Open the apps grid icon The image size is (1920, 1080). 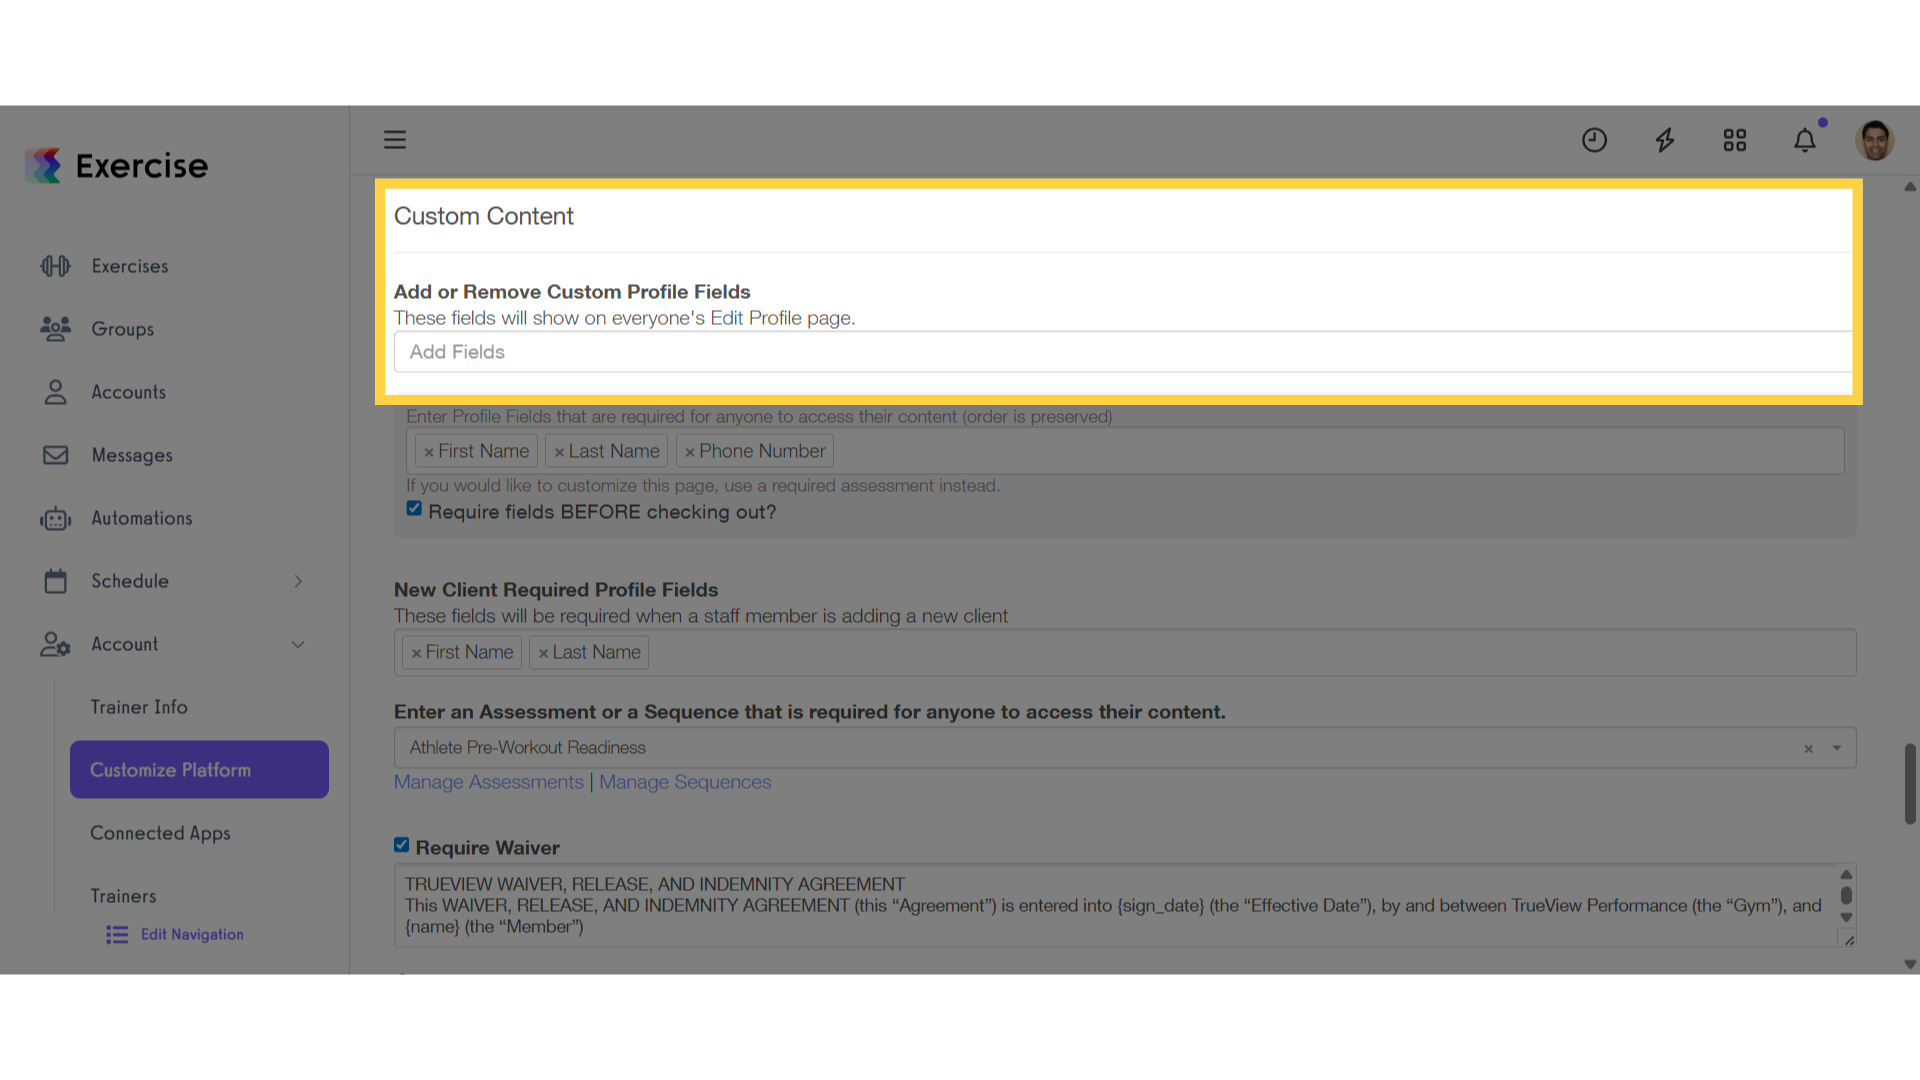click(1735, 140)
